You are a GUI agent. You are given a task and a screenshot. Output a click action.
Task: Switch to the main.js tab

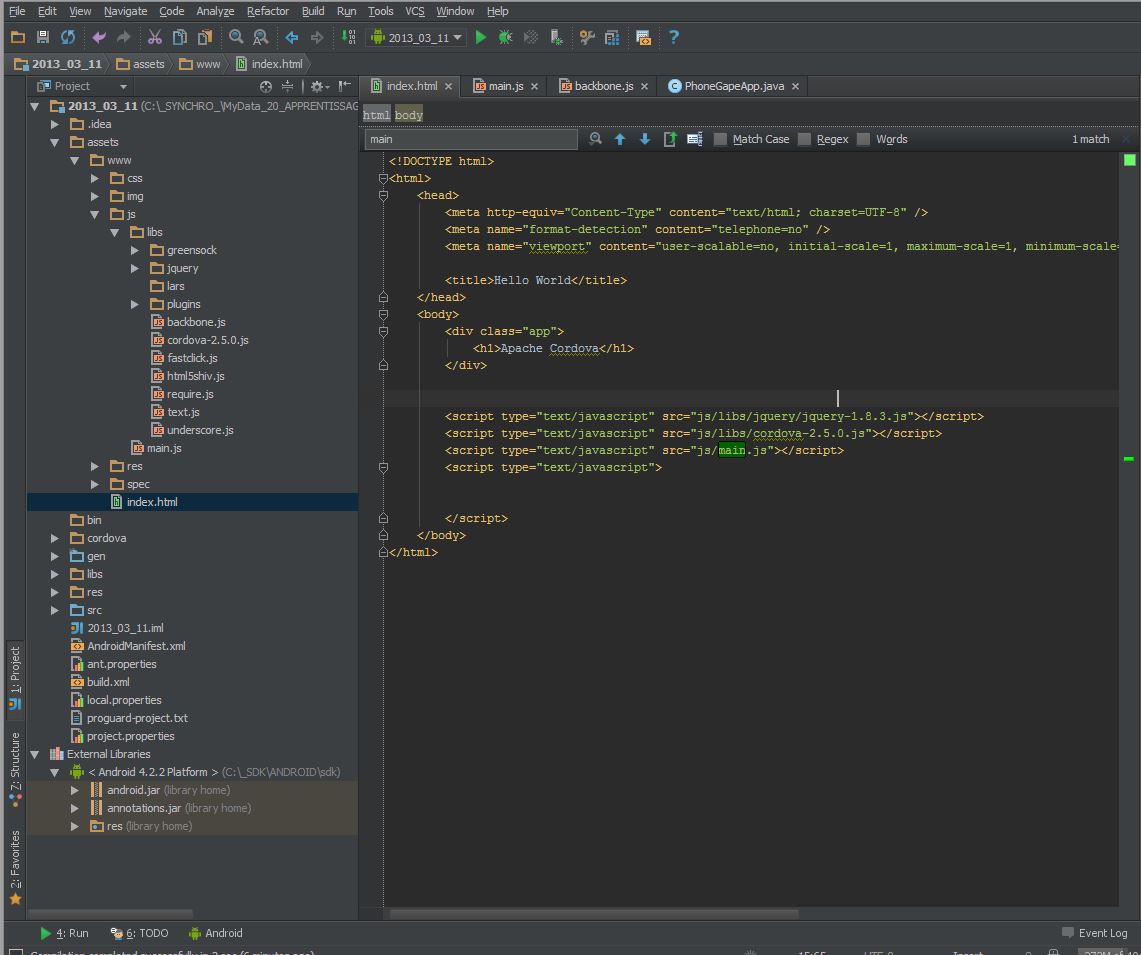(x=506, y=86)
